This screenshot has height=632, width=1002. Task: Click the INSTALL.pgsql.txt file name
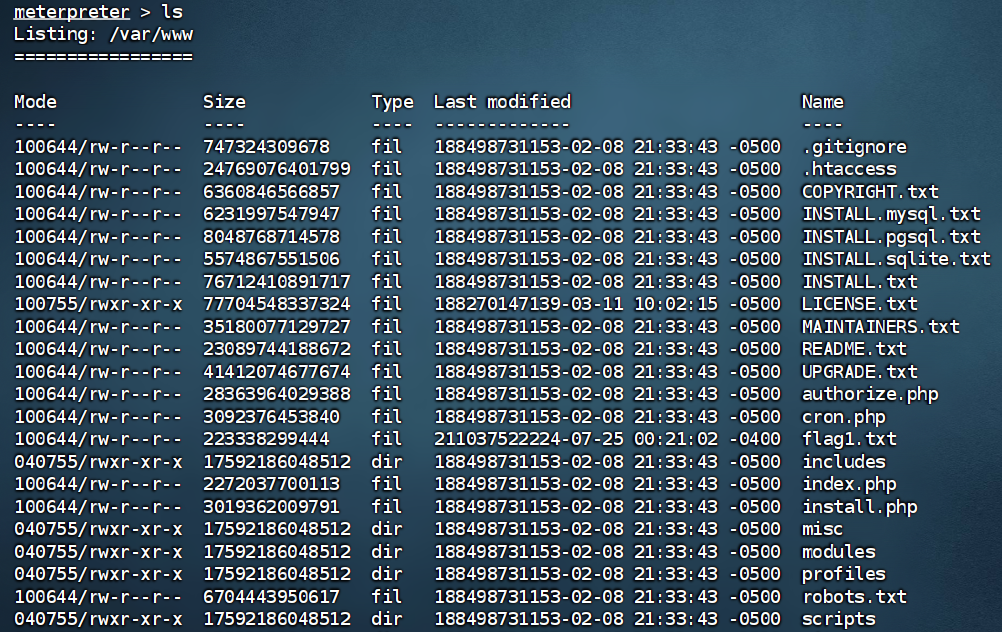click(891, 237)
